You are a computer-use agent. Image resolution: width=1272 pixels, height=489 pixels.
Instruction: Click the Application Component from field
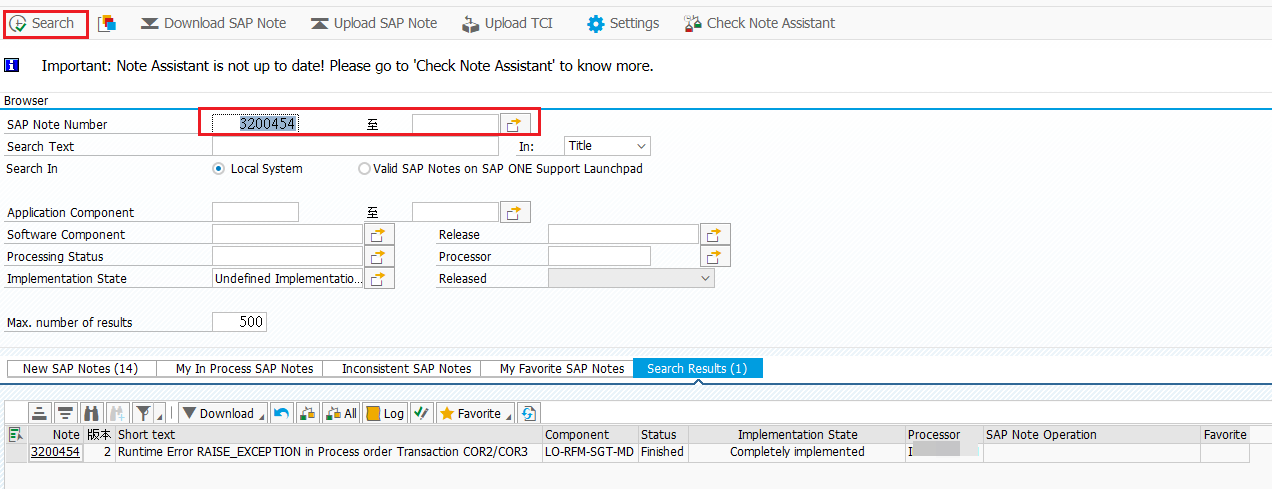(x=255, y=212)
